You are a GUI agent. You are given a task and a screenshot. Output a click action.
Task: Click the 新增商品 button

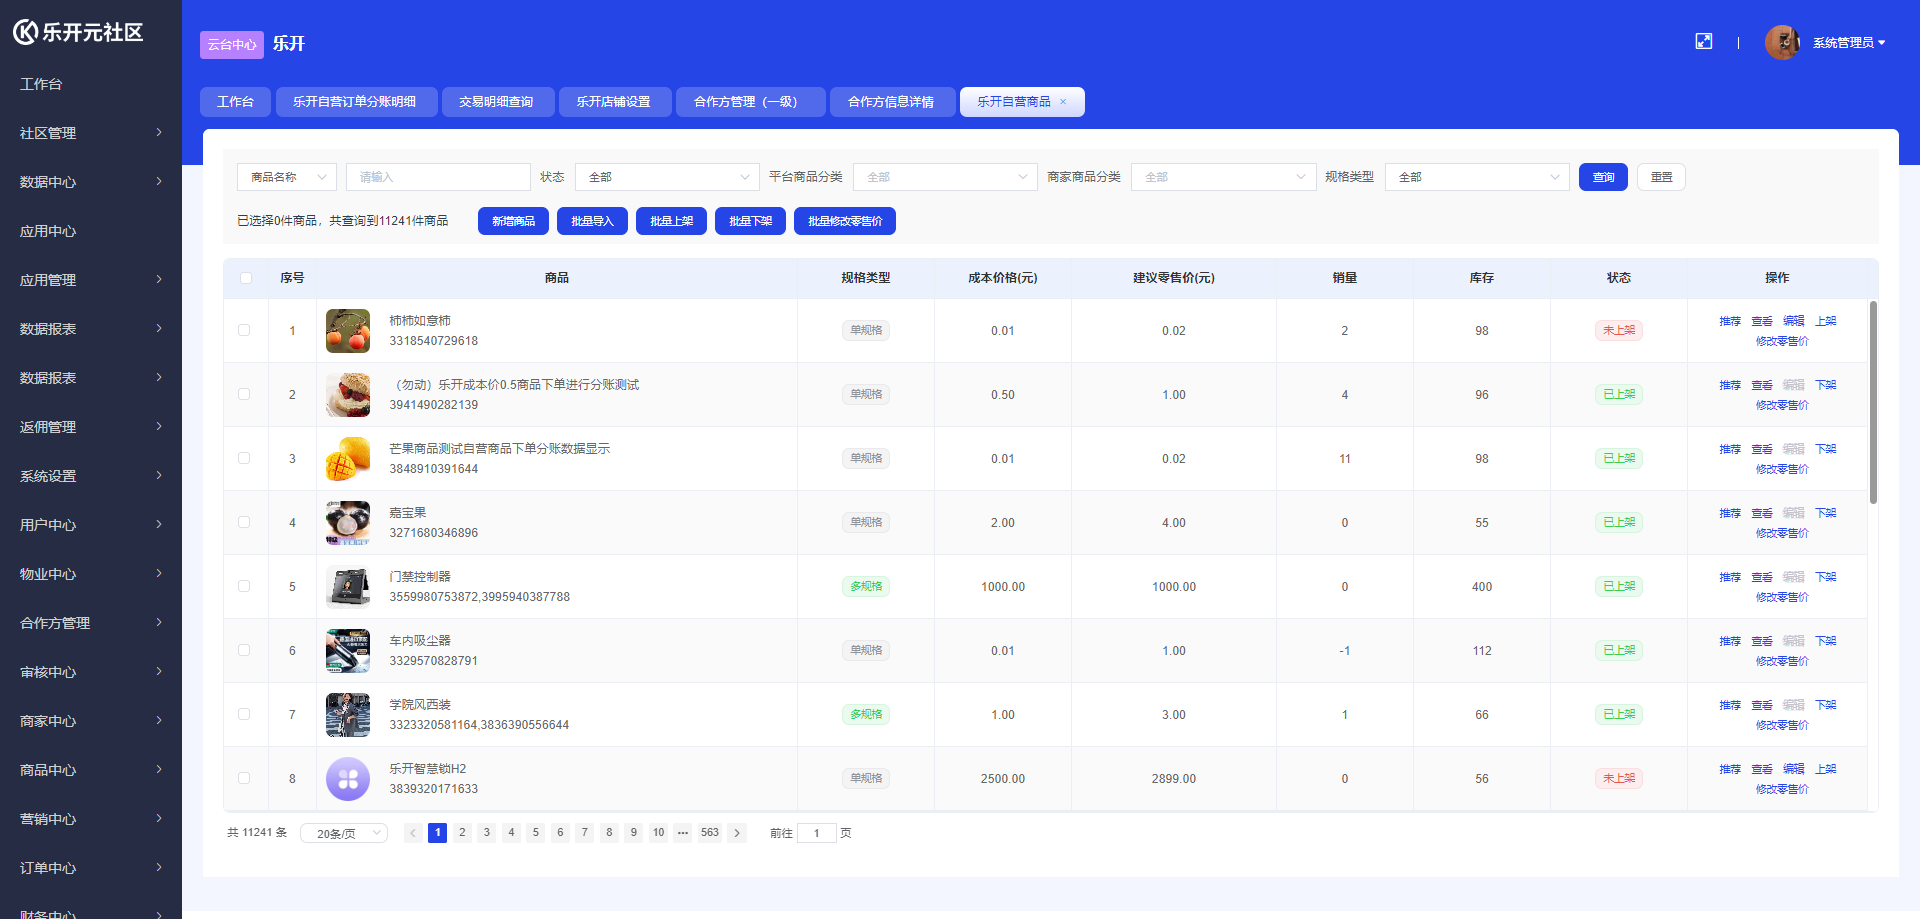513,221
